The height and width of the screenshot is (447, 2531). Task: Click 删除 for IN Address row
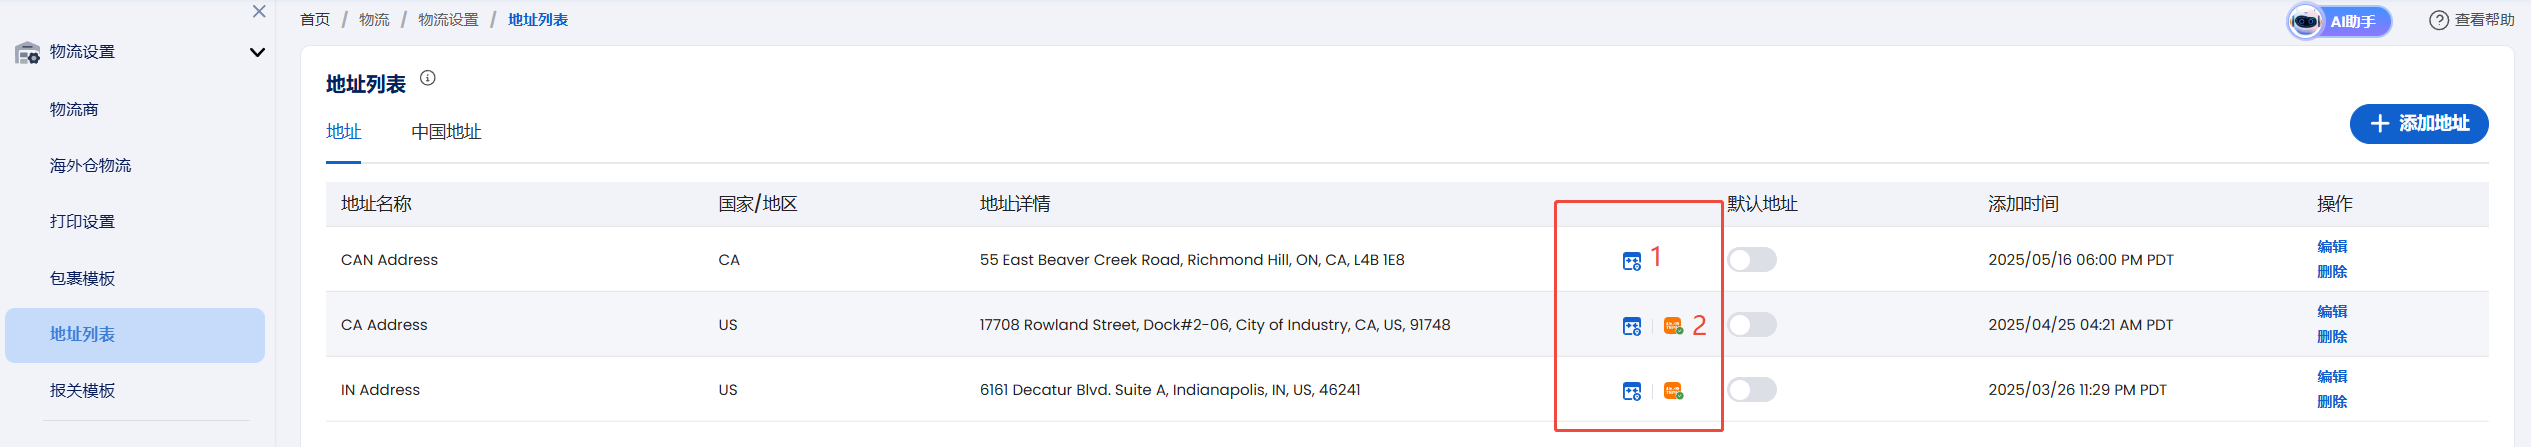pos(2332,401)
